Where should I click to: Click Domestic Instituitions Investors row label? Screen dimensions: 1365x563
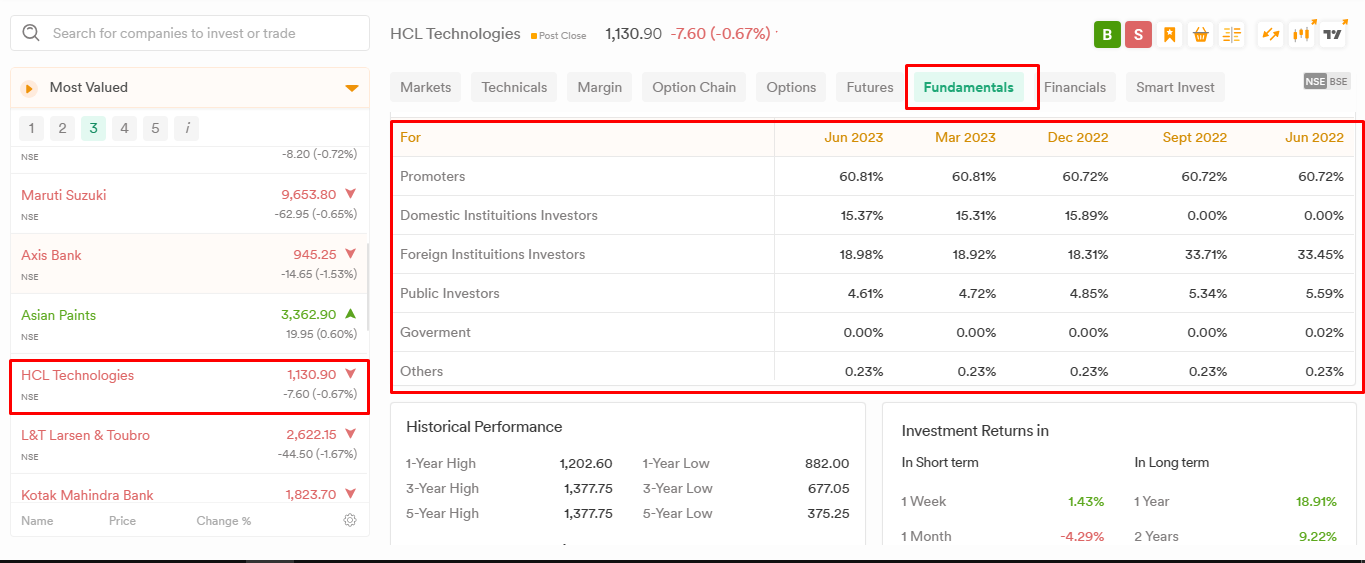(x=498, y=215)
